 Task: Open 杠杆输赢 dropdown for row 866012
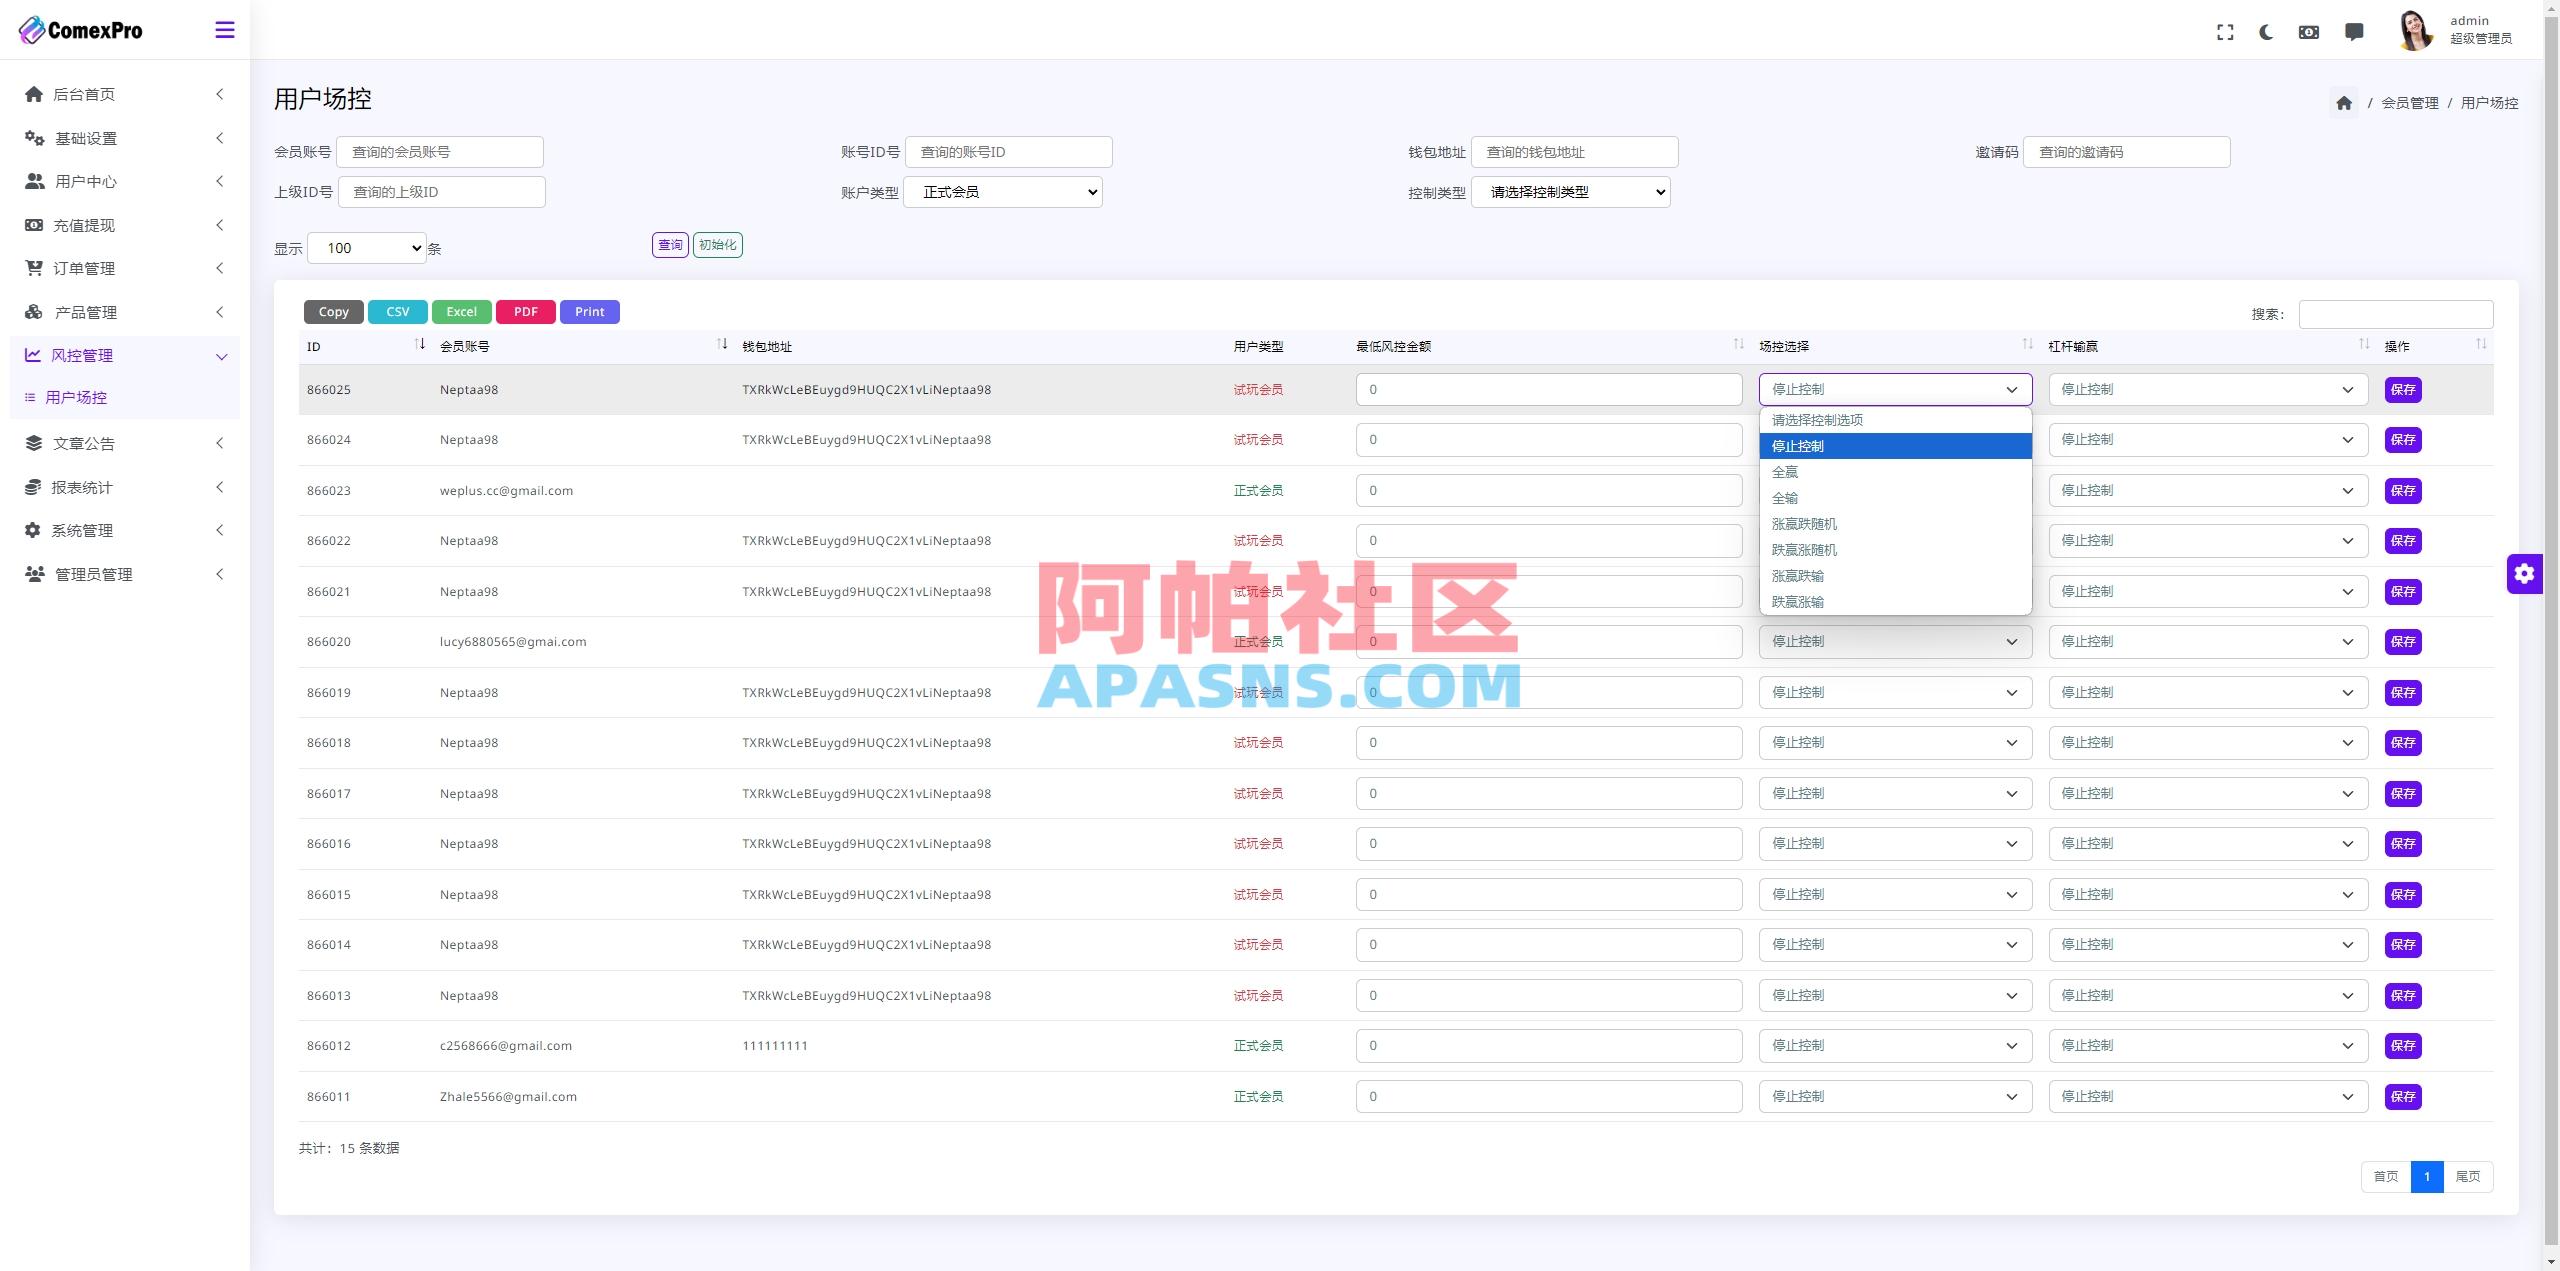click(2208, 1046)
